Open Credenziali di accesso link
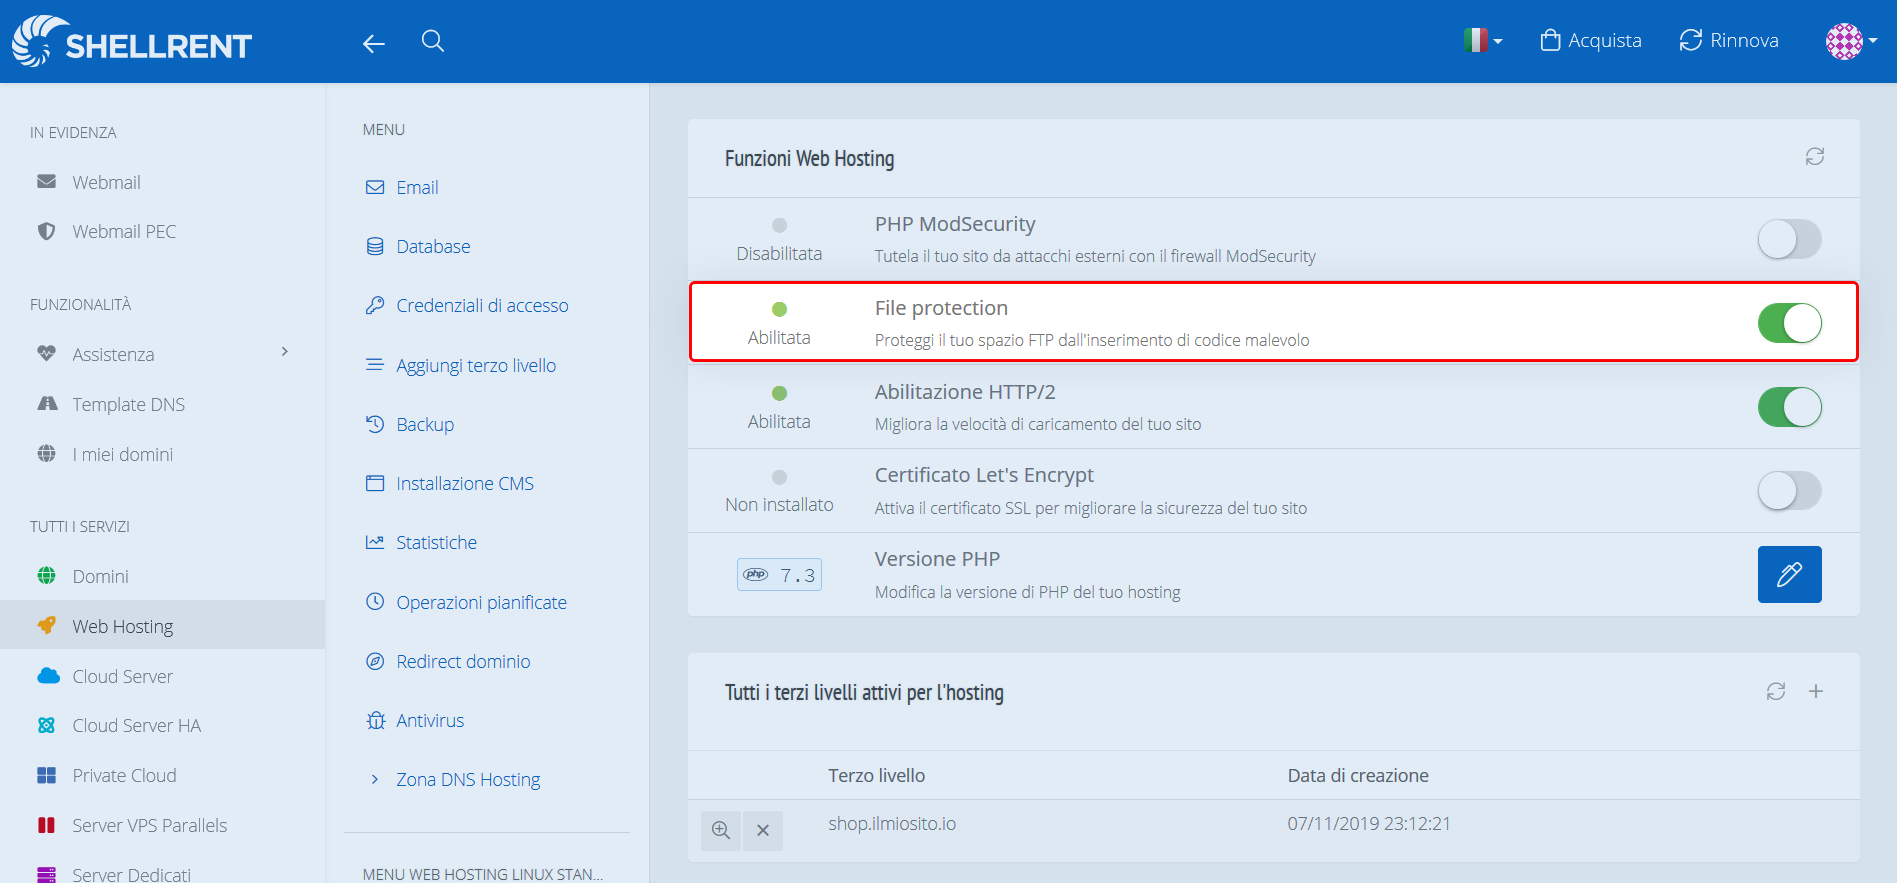1897x883 pixels. [x=482, y=305]
